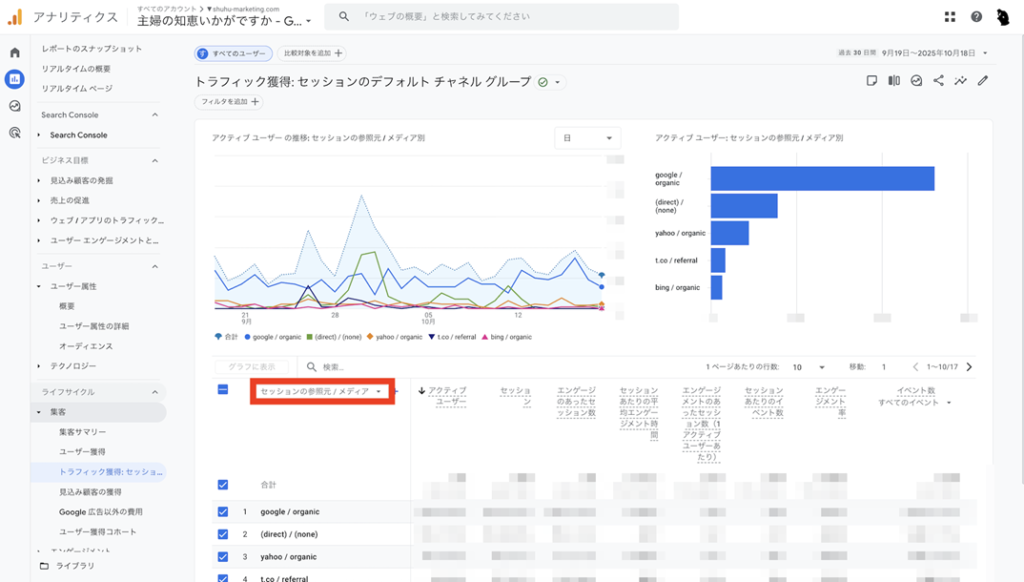This screenshot has height=582, width=1024.
Task: Click the help question mark icon
Action: (x=976, y=17)
